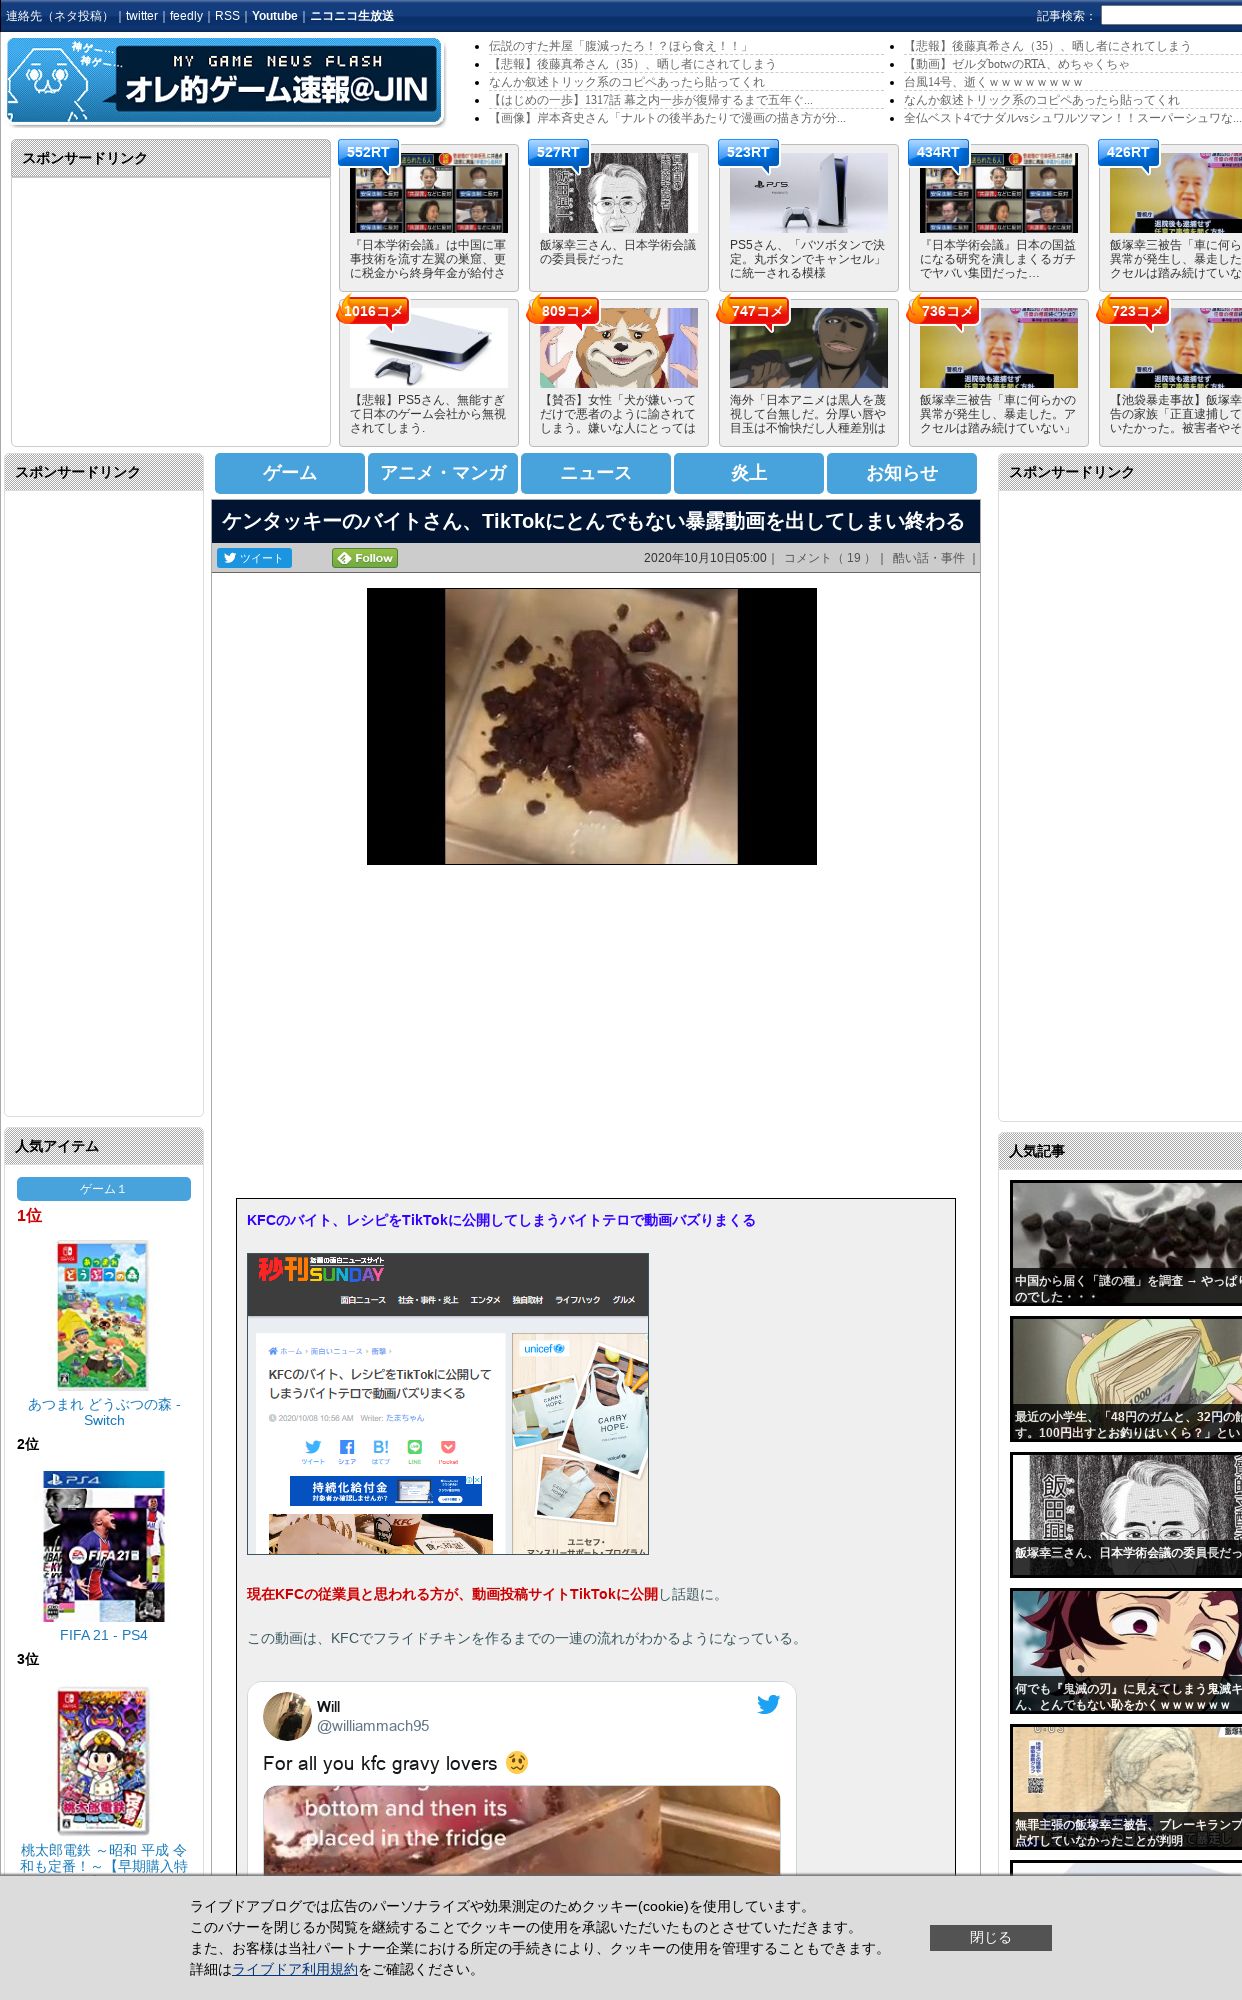Click the あつまれ どうぶつの森 game cover
Image resolution: width=1242 pixels, height=2000 pixels.
(102, 1316)
